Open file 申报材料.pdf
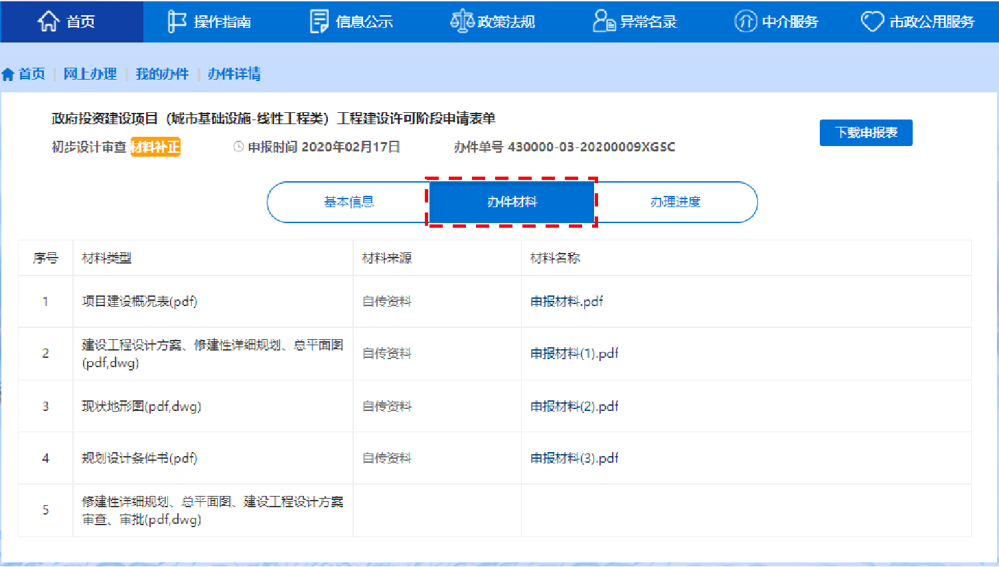Screen dimensions: 999x567 point(566,301)
